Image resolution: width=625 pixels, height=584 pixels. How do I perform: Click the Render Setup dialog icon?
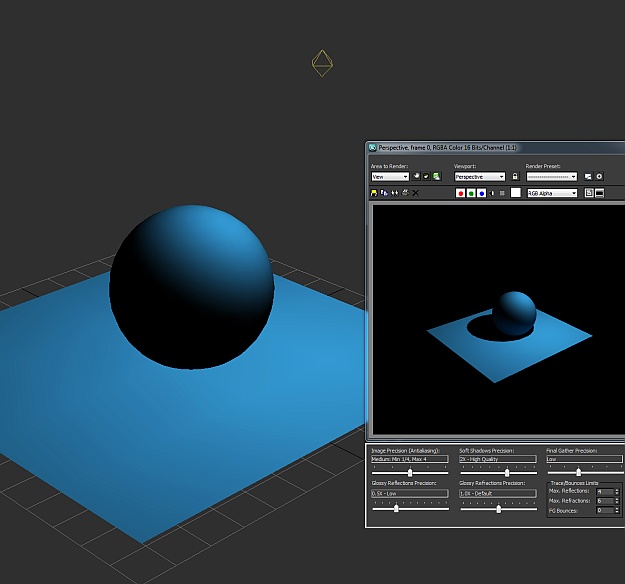click(x=588, y=177)
